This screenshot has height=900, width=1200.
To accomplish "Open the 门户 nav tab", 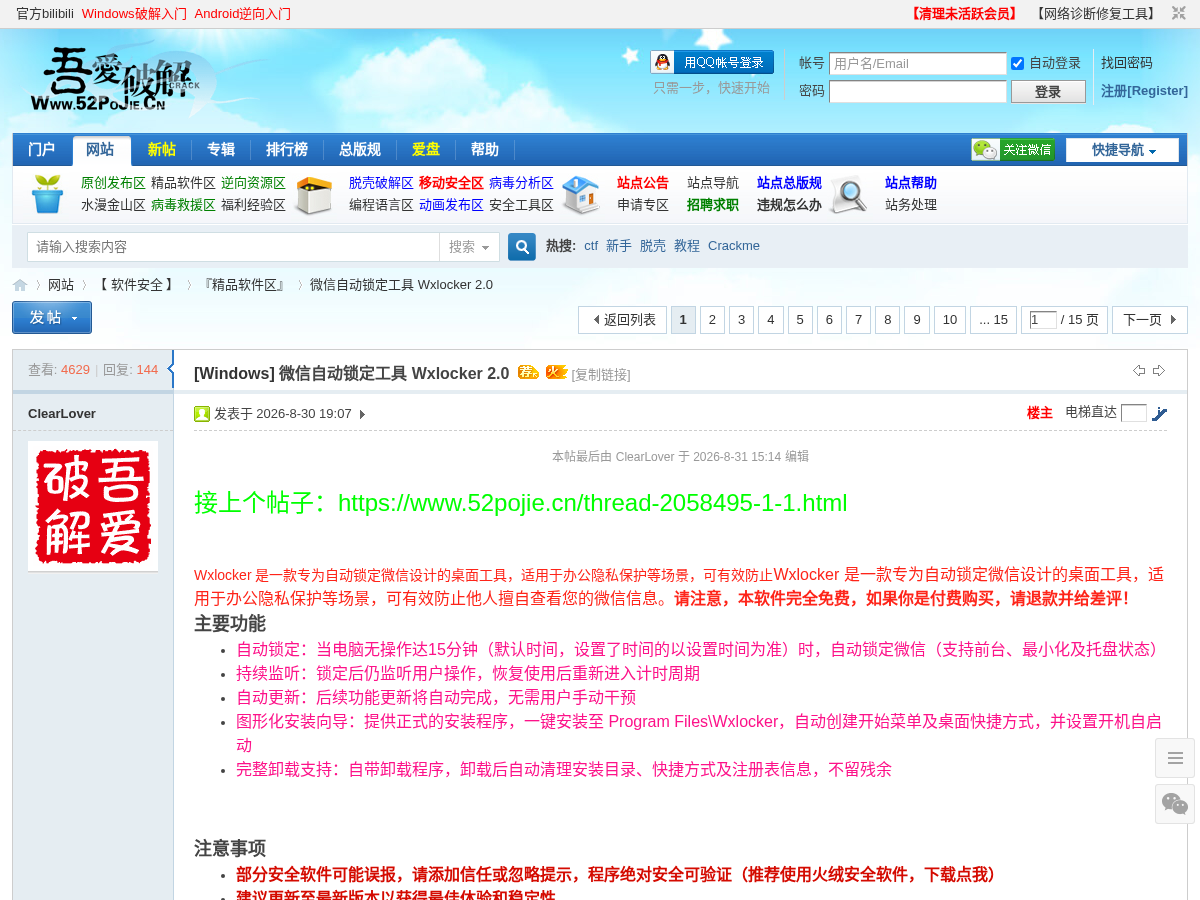I will (42, 149).
